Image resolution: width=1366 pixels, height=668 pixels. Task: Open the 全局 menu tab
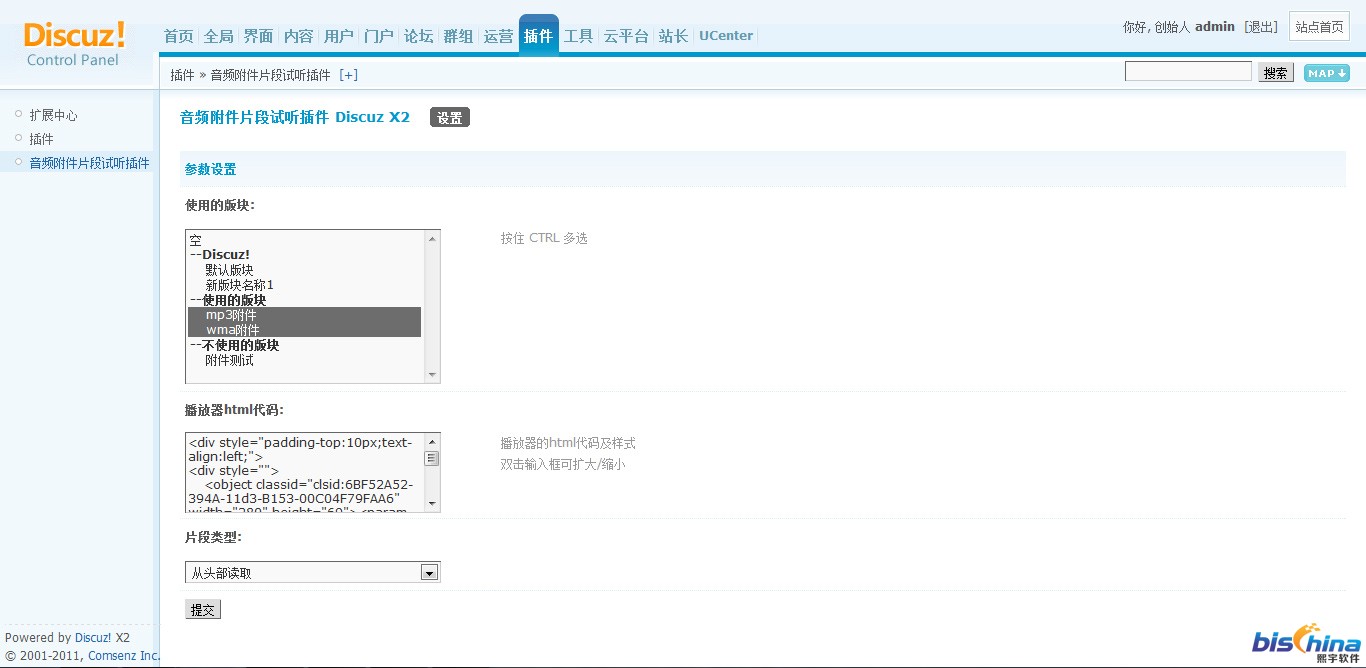218,36
